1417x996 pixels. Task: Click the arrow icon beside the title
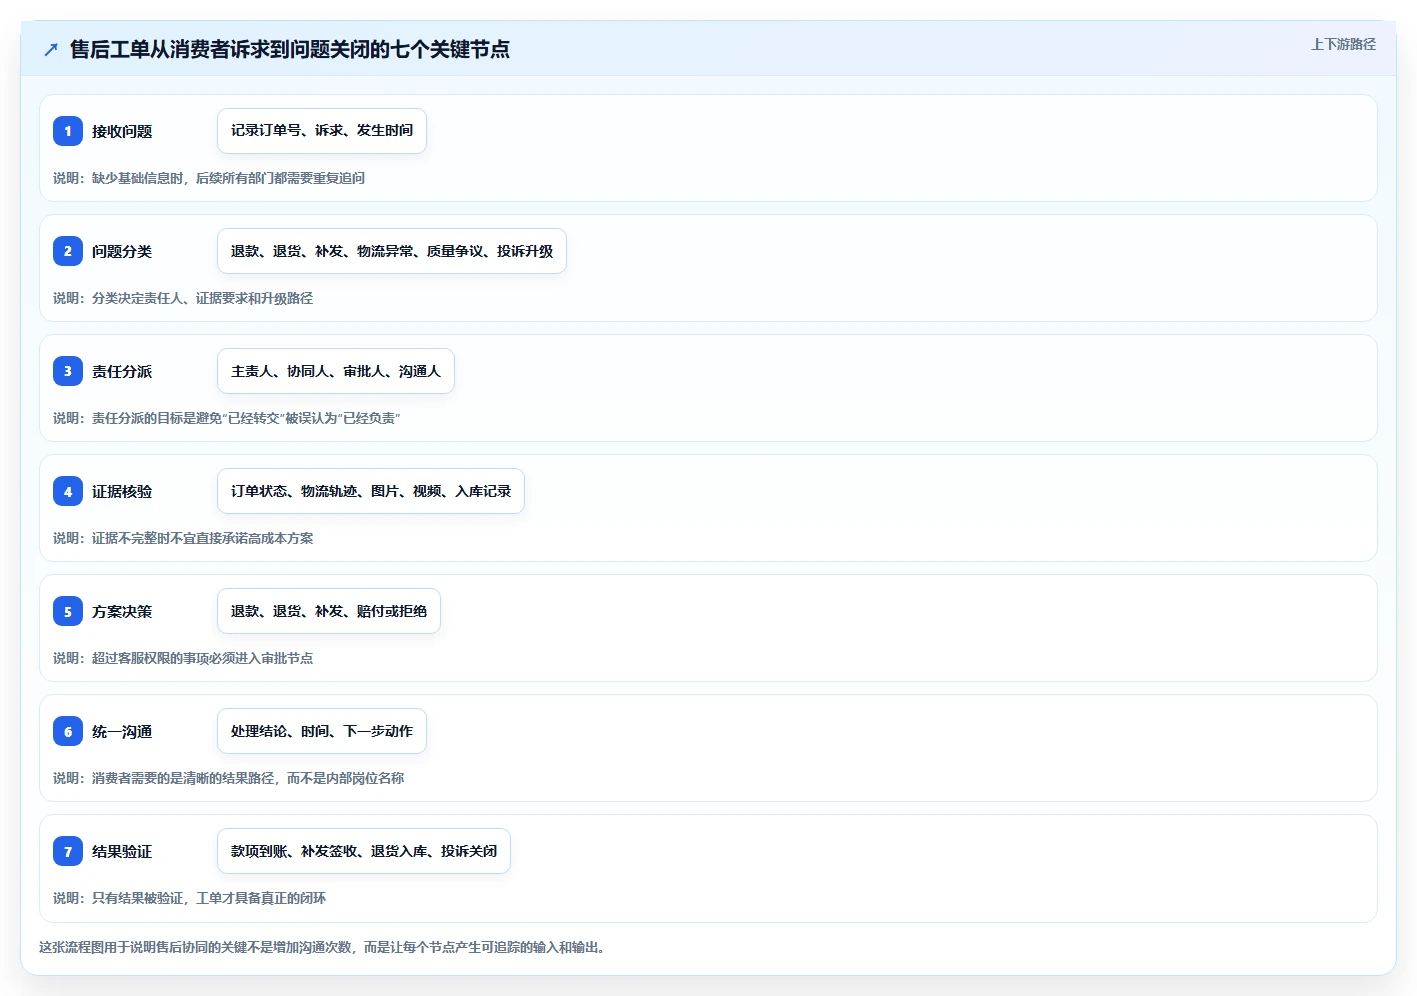coord(51,49)
